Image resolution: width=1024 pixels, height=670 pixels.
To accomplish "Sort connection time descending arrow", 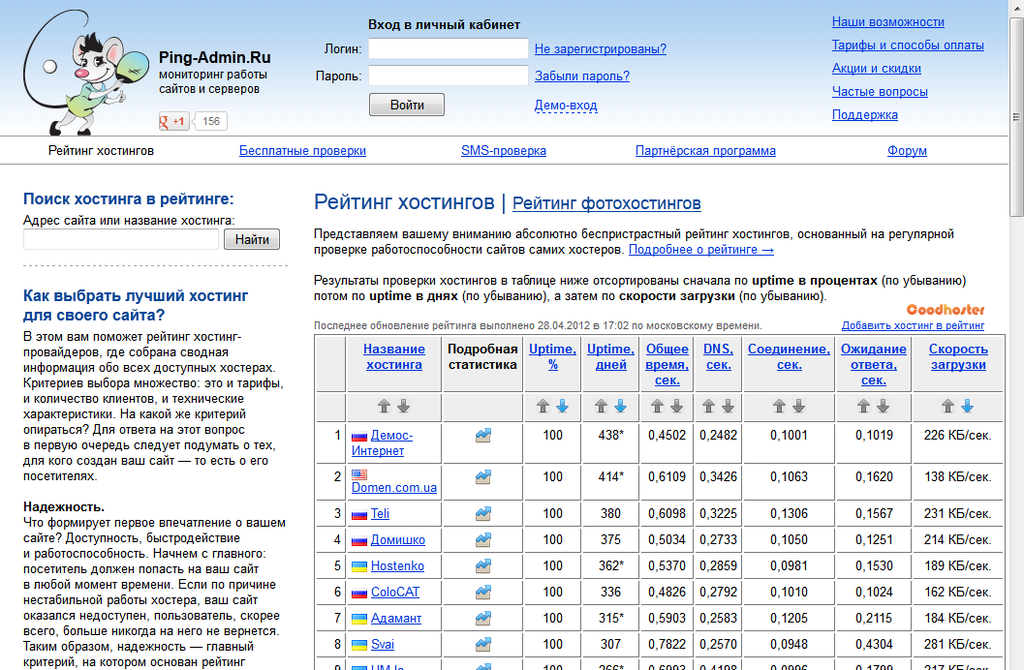I will click(799, 406).
